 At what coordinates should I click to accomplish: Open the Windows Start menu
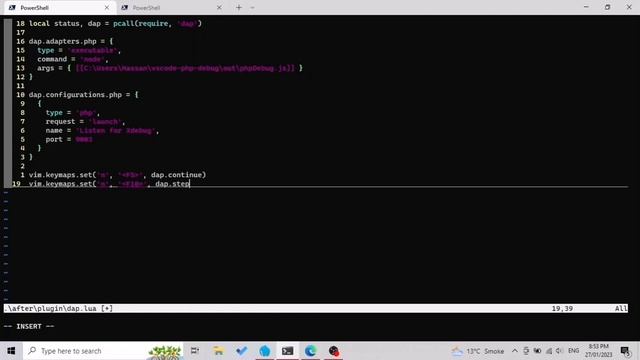click(11, 351)
